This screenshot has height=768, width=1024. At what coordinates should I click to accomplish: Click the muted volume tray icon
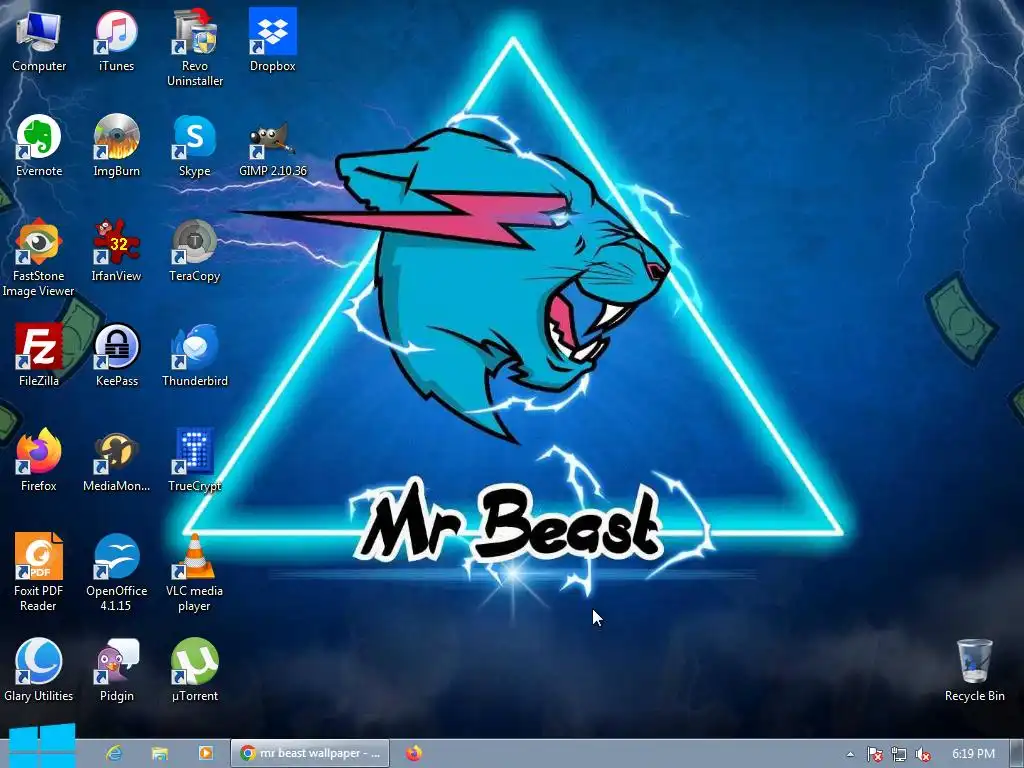(x=923, y=754)
